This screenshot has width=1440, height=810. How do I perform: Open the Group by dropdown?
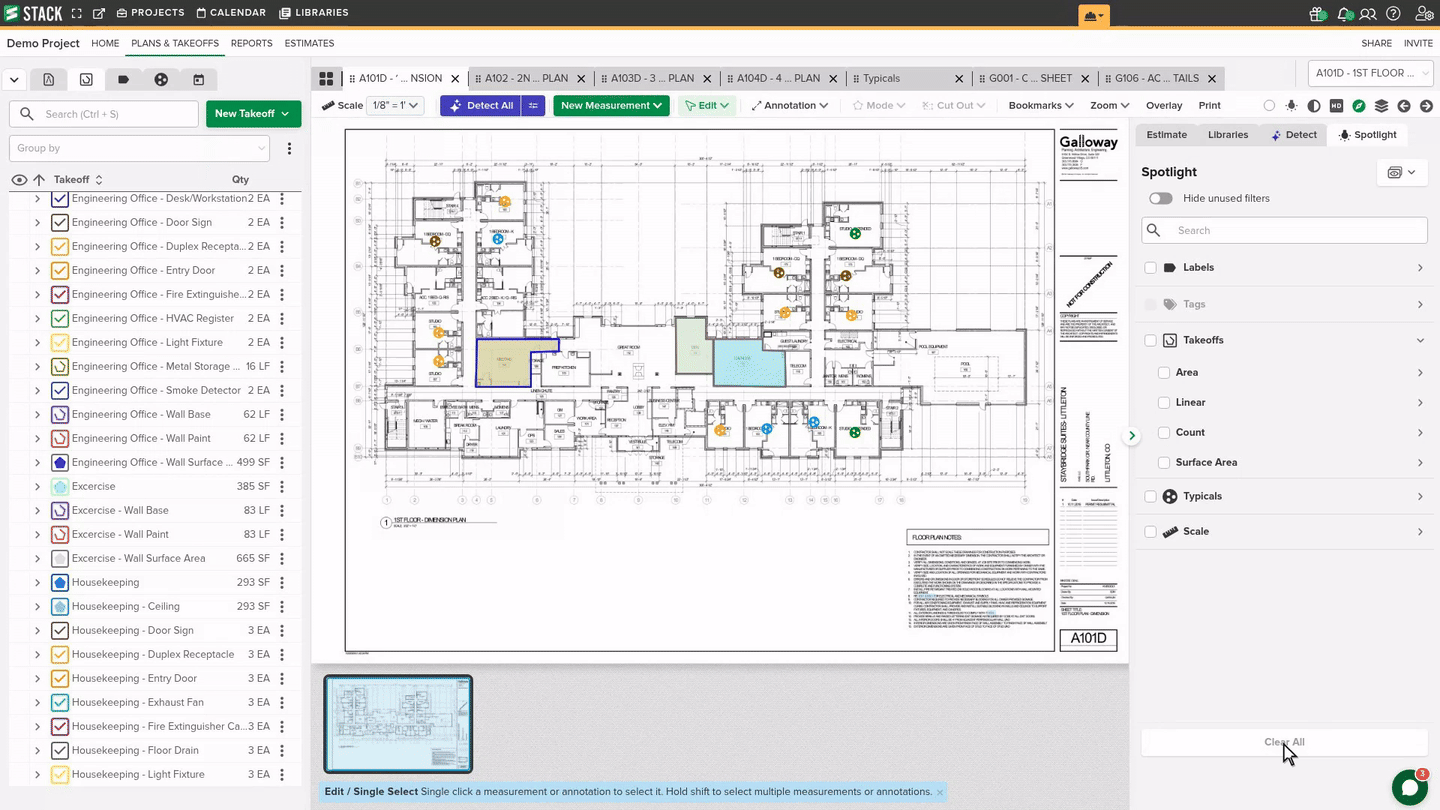click(x=139, y=148)
